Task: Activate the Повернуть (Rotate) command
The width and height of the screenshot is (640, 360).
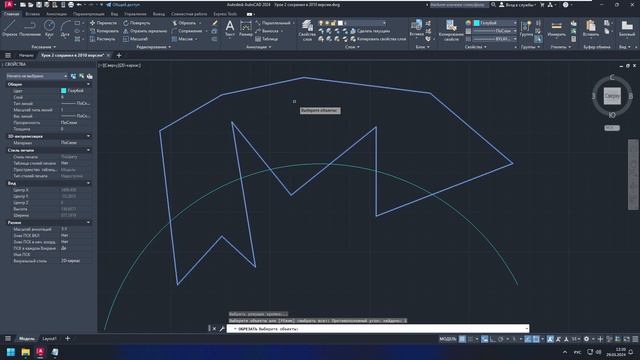Action: click(x=137, y=23)
